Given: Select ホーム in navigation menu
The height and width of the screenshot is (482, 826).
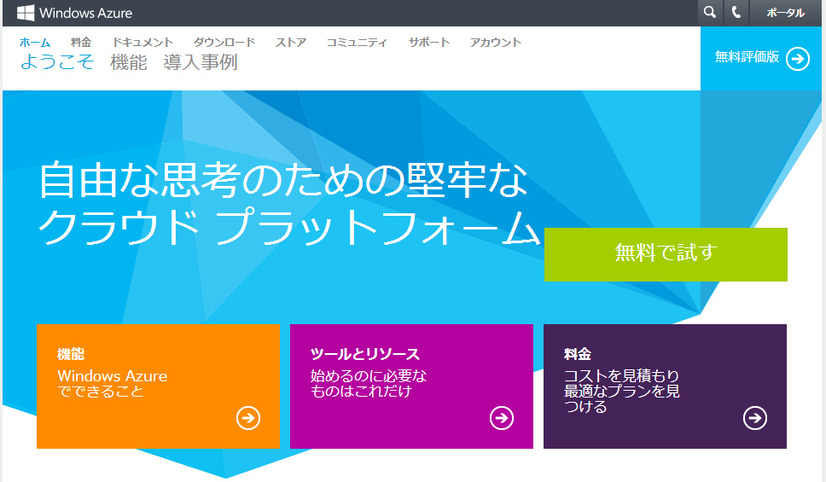Looking at the screenshot, I should (x=35, y=42).
